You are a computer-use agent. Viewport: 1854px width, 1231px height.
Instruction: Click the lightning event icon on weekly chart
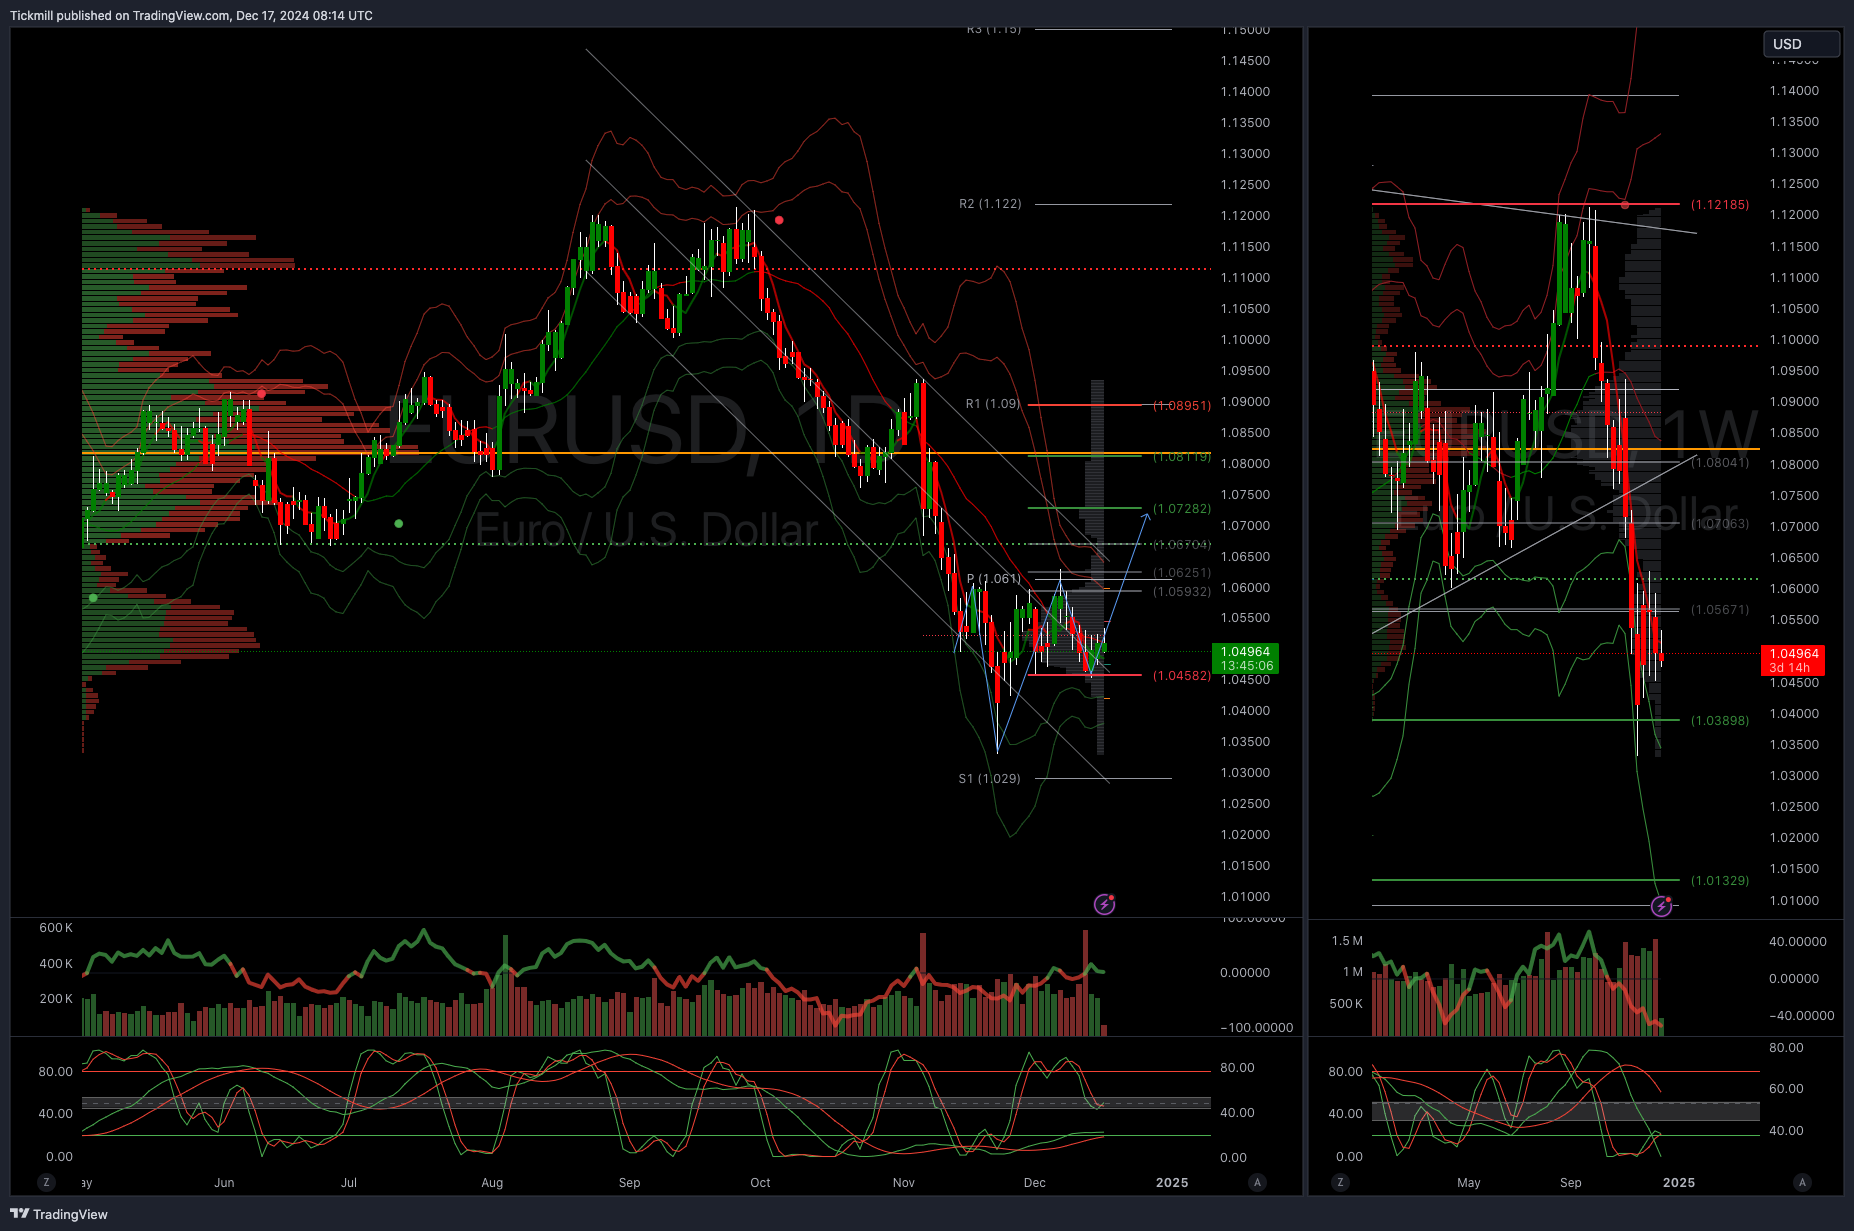tap(1661, 906)
